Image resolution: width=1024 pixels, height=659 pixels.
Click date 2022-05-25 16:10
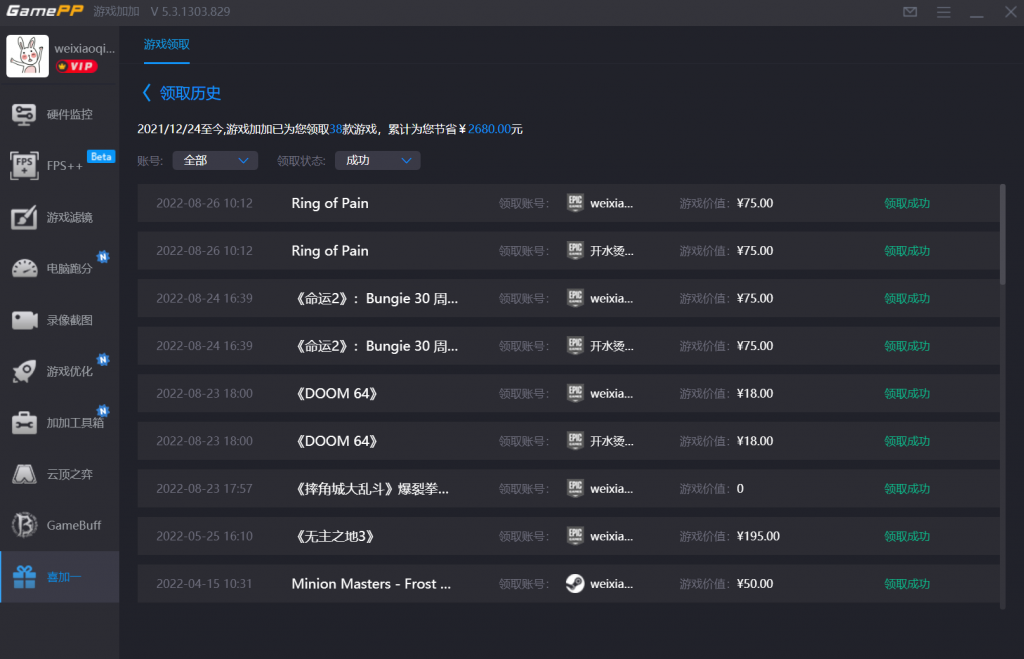click(204, 536)
